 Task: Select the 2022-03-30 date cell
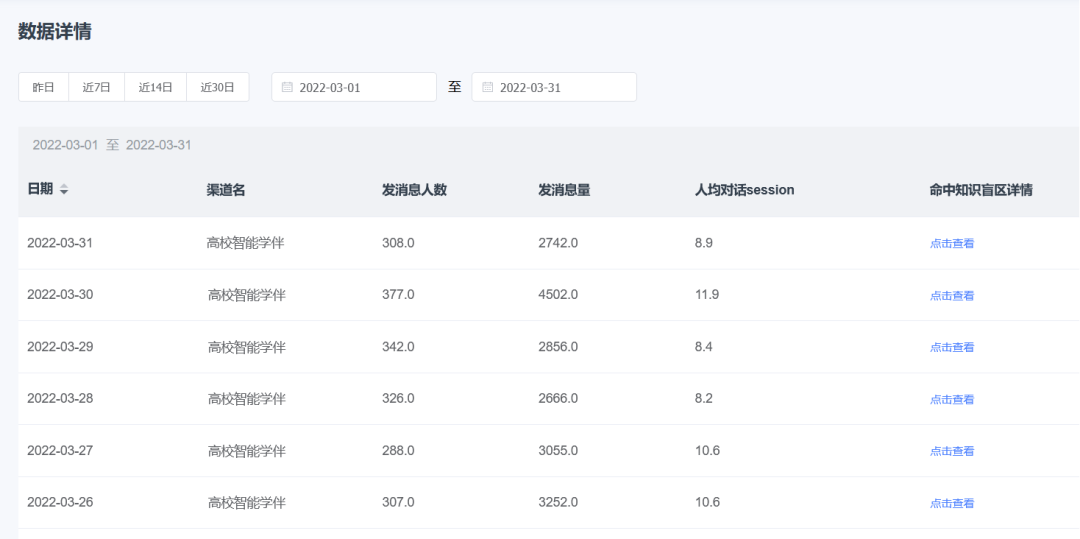point(60,295)
